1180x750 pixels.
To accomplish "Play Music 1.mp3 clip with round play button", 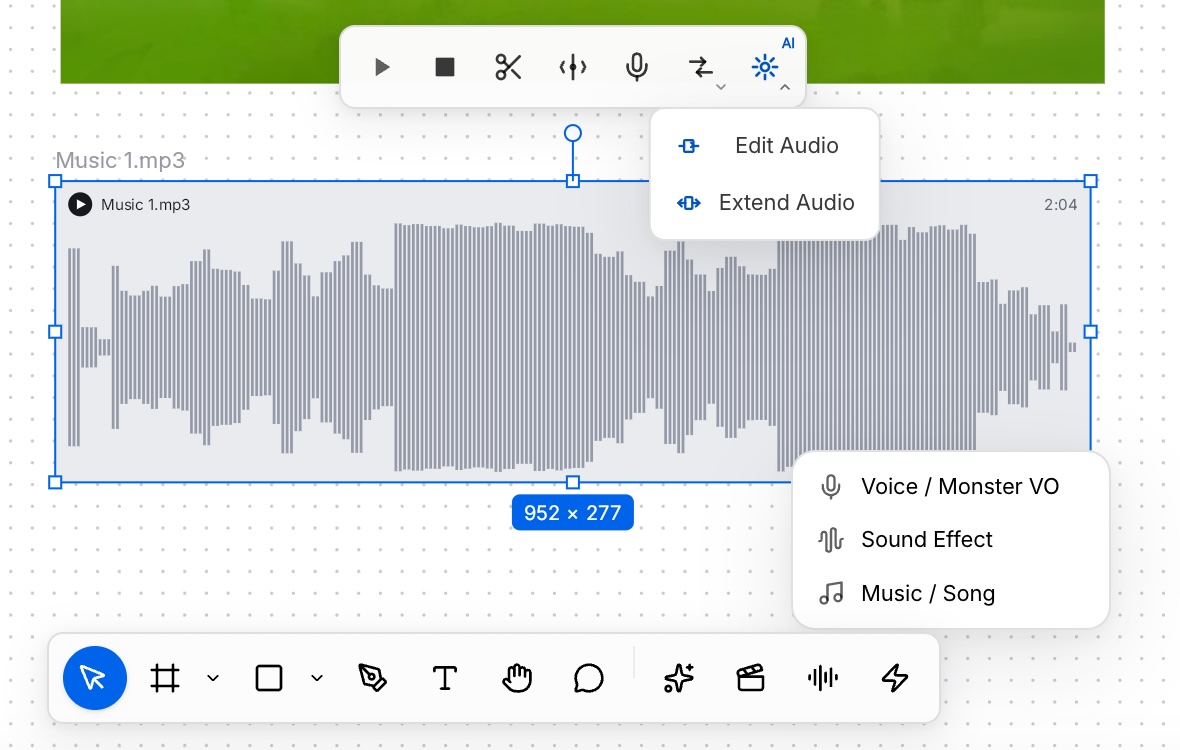I will (x=80, y=205).
